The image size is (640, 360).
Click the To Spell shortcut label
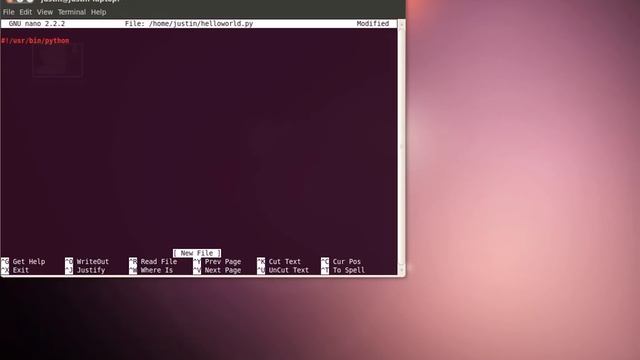coord(349,270)
